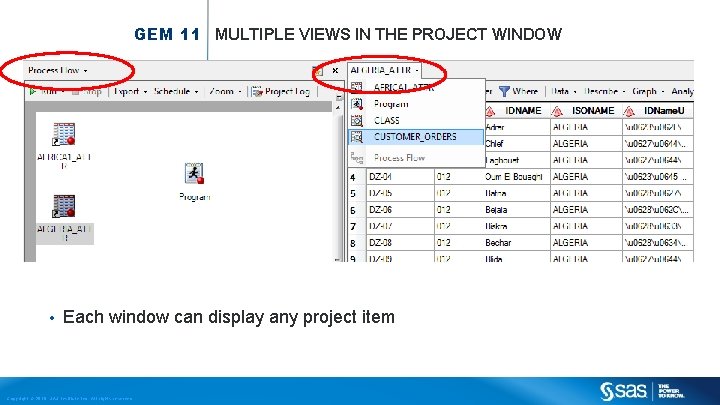Select row number 6 header
Viewport: 720px width, 405px height.
[357, 210]
